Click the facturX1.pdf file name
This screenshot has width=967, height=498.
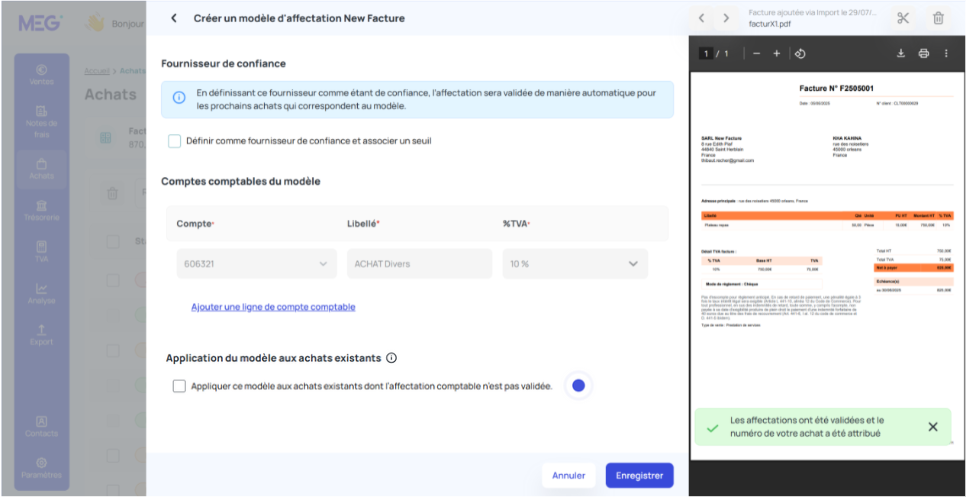click(x=770, y=25)
